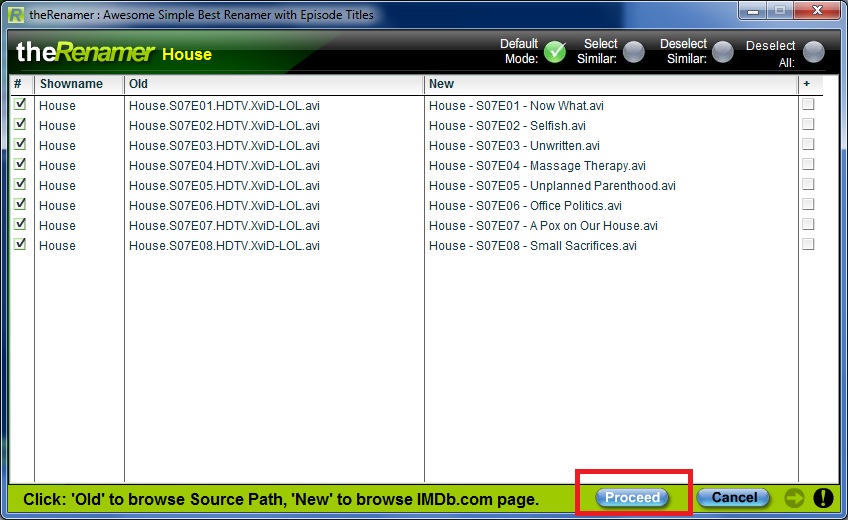Open new name House - S07E05 - Unplanned Parenthood.avi
The height and width of the screenshot is (520, 848).
(552, 186)
